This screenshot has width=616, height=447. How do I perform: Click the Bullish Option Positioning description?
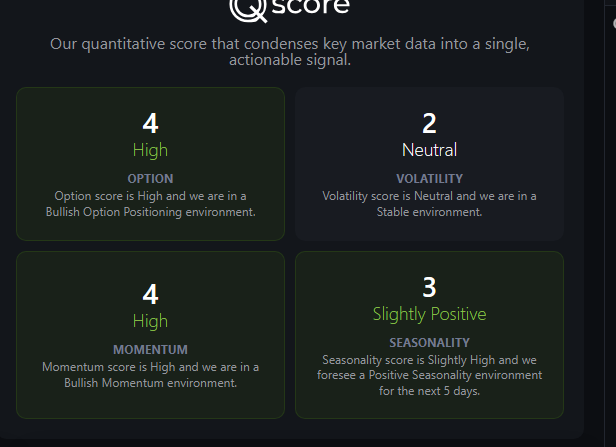tap(150, 203)
